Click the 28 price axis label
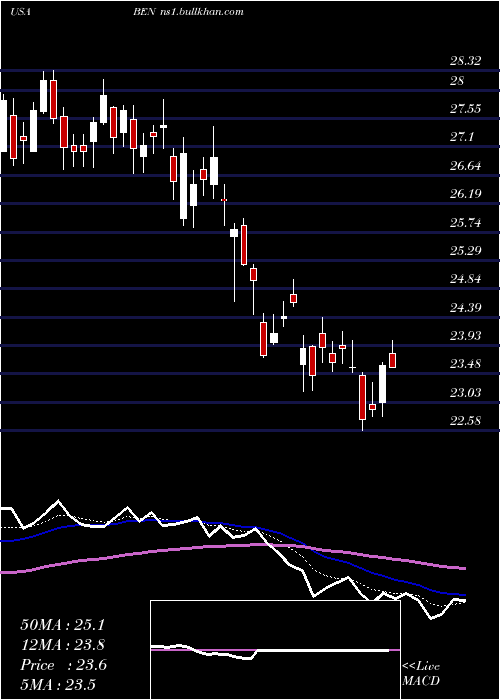Screen dimensions: 500x700 pos(457,81)
